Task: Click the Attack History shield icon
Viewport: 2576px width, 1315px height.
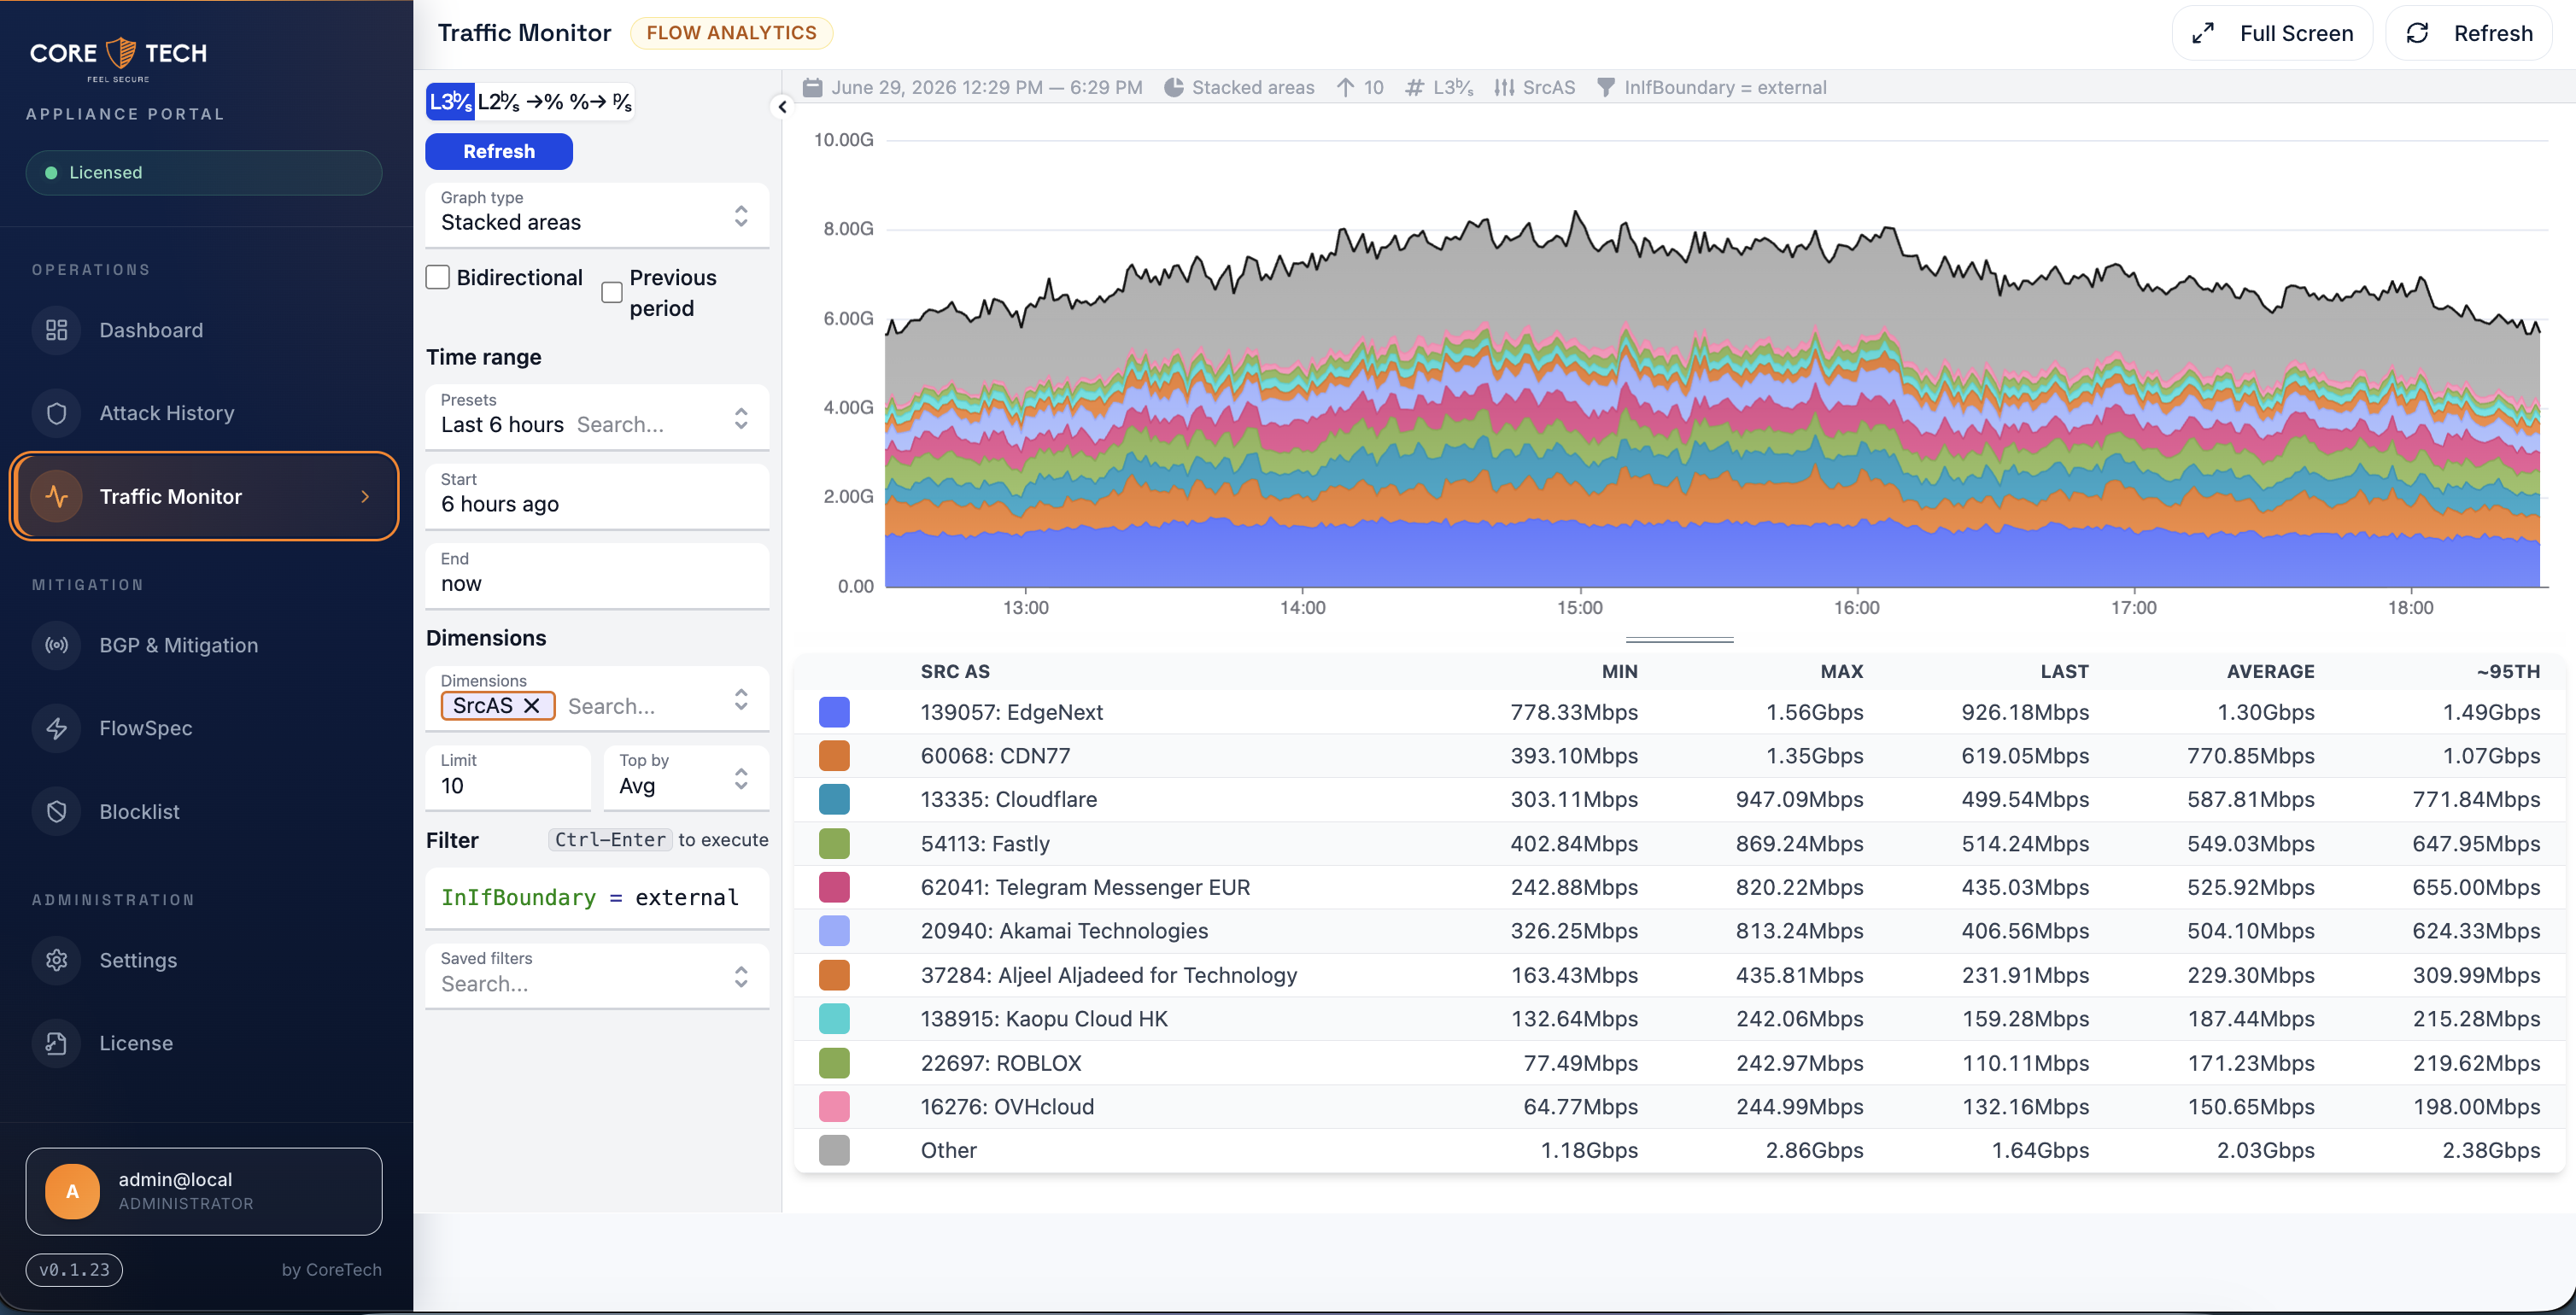Action: click(x=57, y=413)
